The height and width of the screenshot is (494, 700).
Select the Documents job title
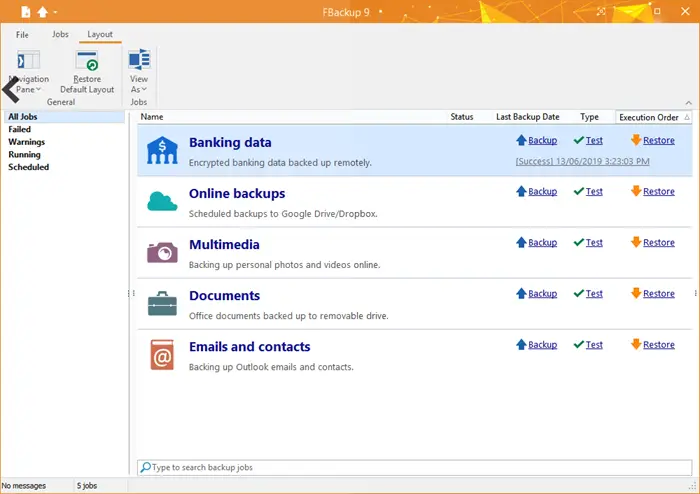click(224, 295)
